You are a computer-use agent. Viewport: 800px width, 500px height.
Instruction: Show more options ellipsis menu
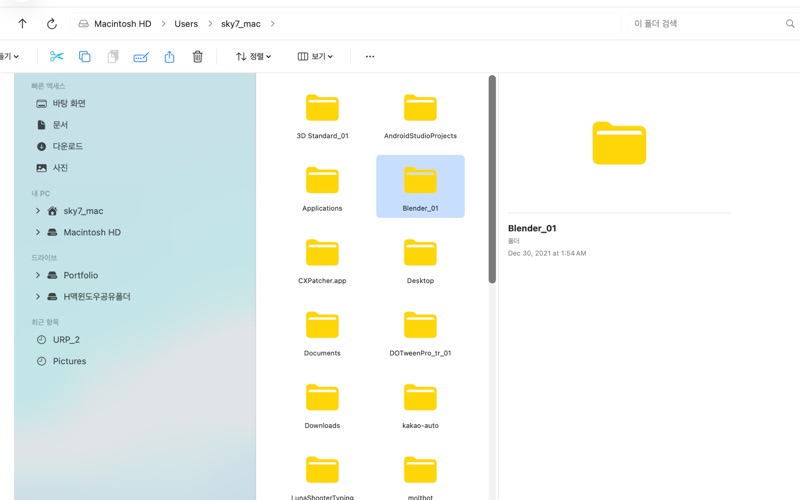(370, 56)
